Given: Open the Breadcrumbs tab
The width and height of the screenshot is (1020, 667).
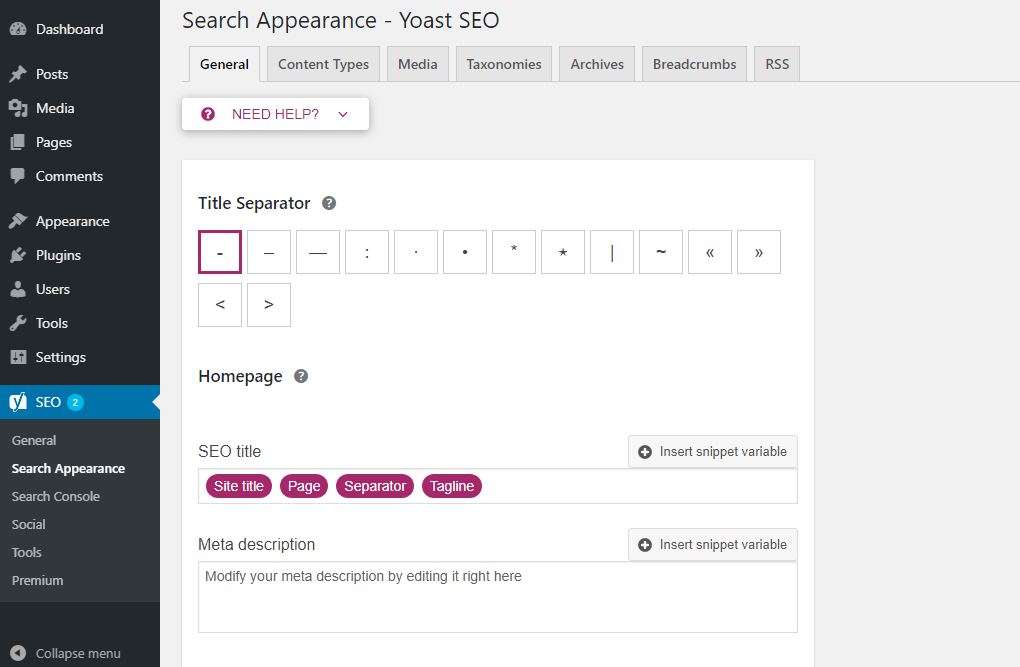Looking at the screenshot, I should [694, 63].
